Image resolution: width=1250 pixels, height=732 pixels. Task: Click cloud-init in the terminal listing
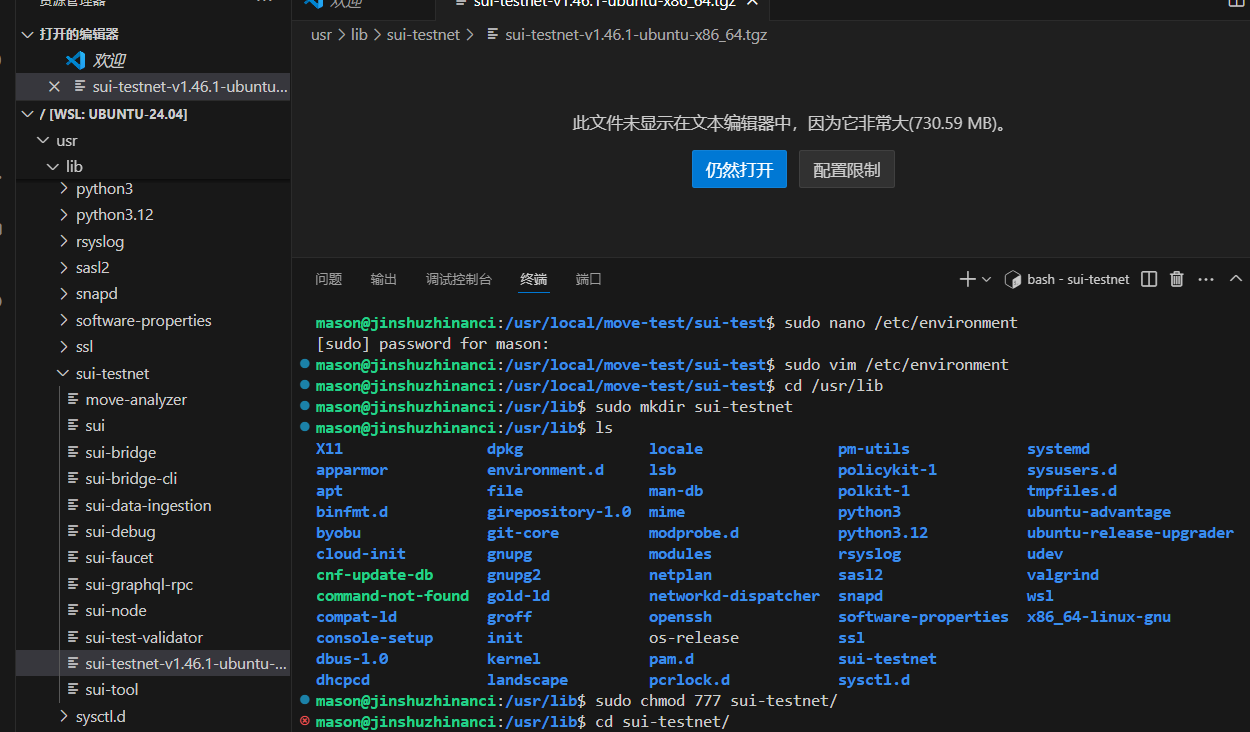(x=361, y=554)
